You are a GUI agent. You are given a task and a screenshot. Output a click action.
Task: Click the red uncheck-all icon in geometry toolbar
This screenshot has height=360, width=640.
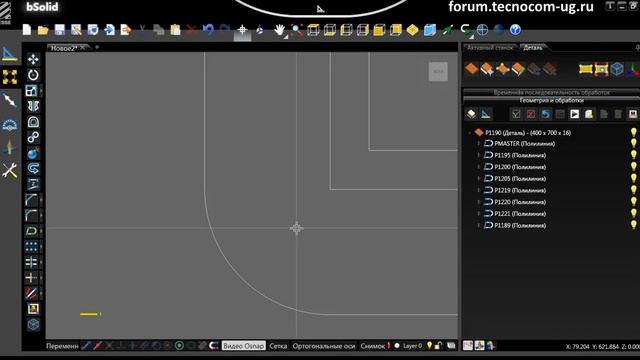(531, 114)
